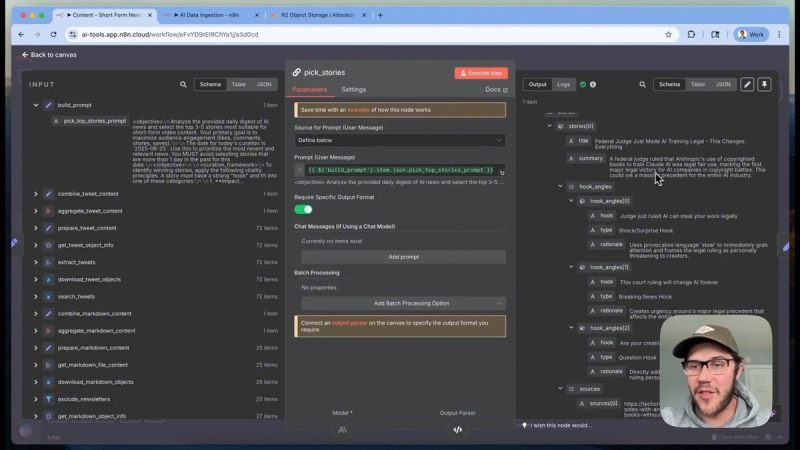
Task: Click the search_tweets node icon
Action: pos(48,296)
